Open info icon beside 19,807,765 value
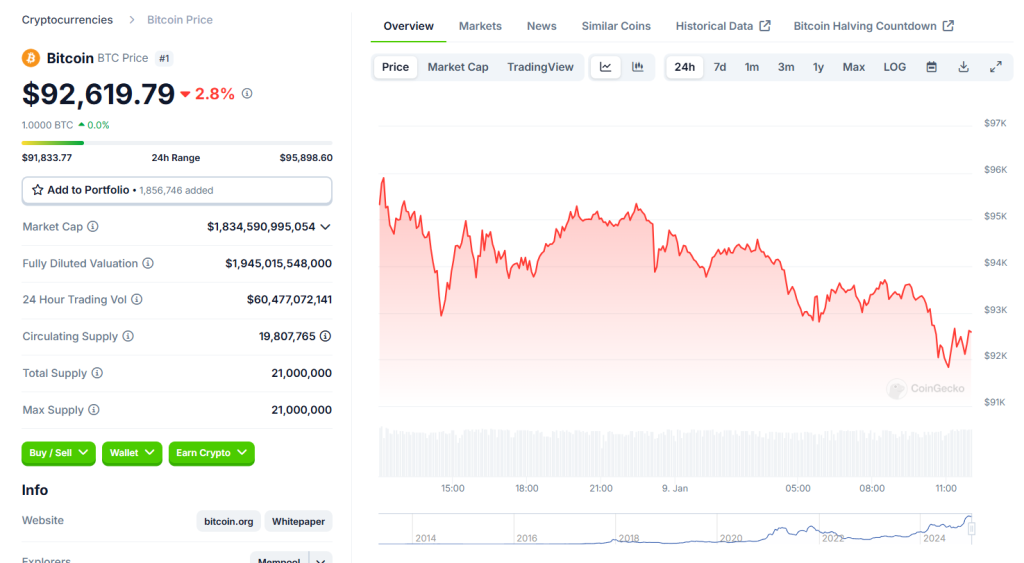1024x563 pixels. [x=325, y=336]
